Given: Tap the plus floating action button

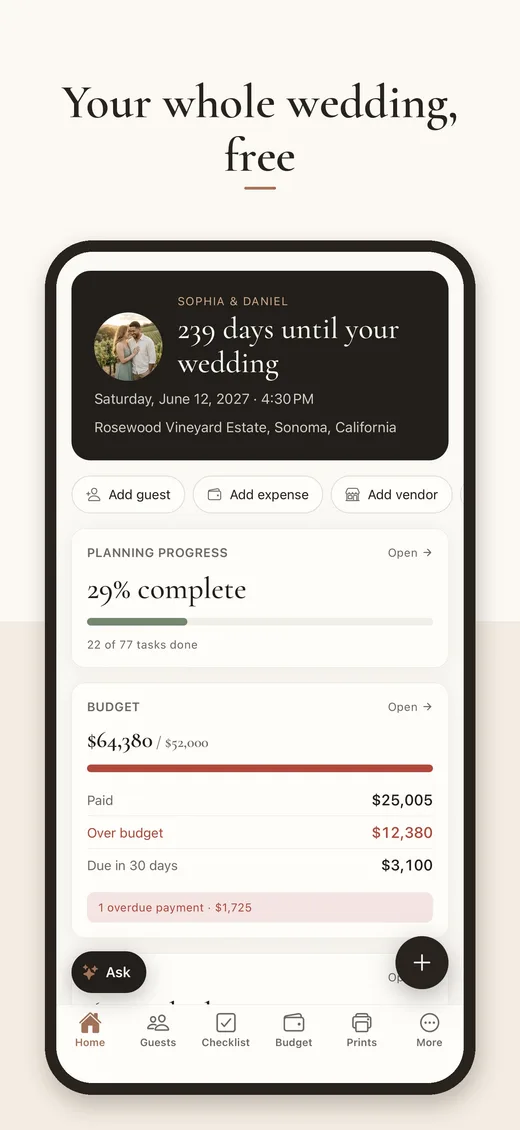Looking at the screenshot, I should point(422,963).
